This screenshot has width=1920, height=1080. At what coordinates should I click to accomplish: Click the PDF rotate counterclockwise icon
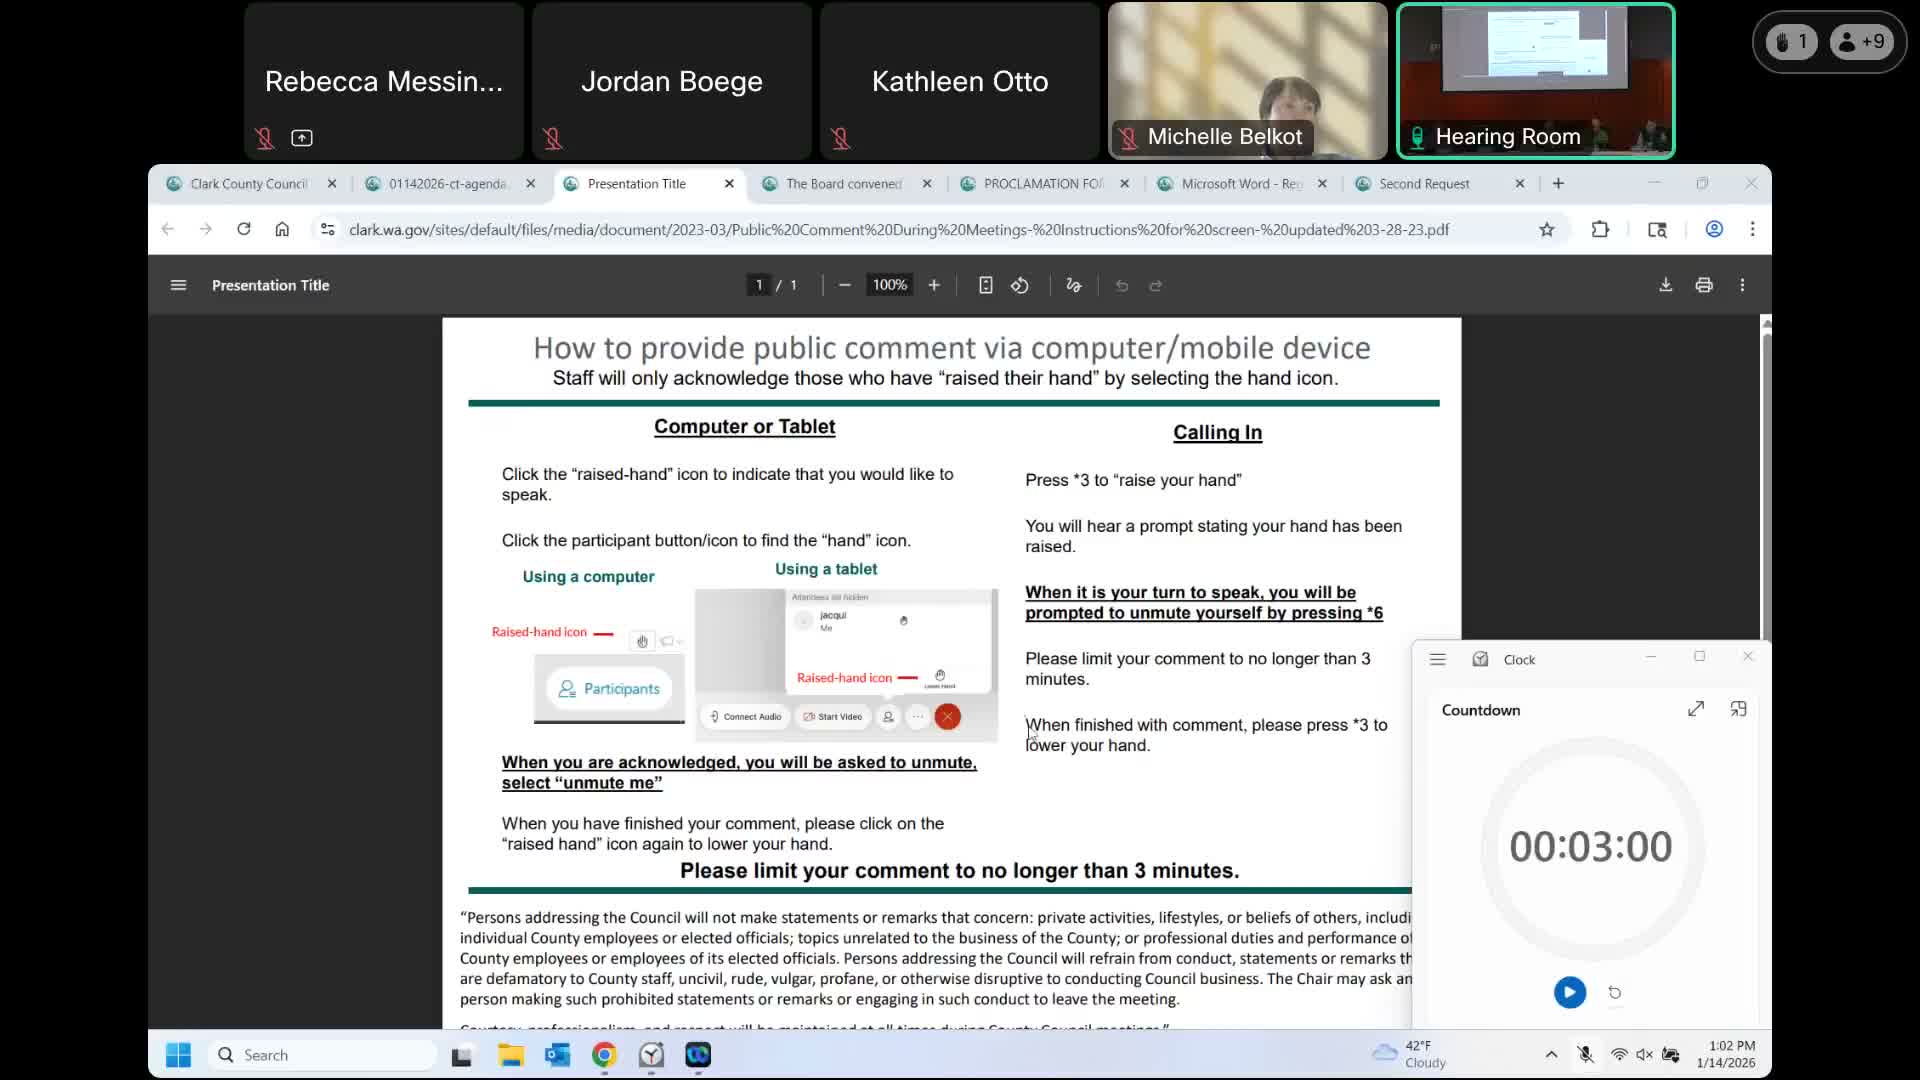(x=1019, y=285)
